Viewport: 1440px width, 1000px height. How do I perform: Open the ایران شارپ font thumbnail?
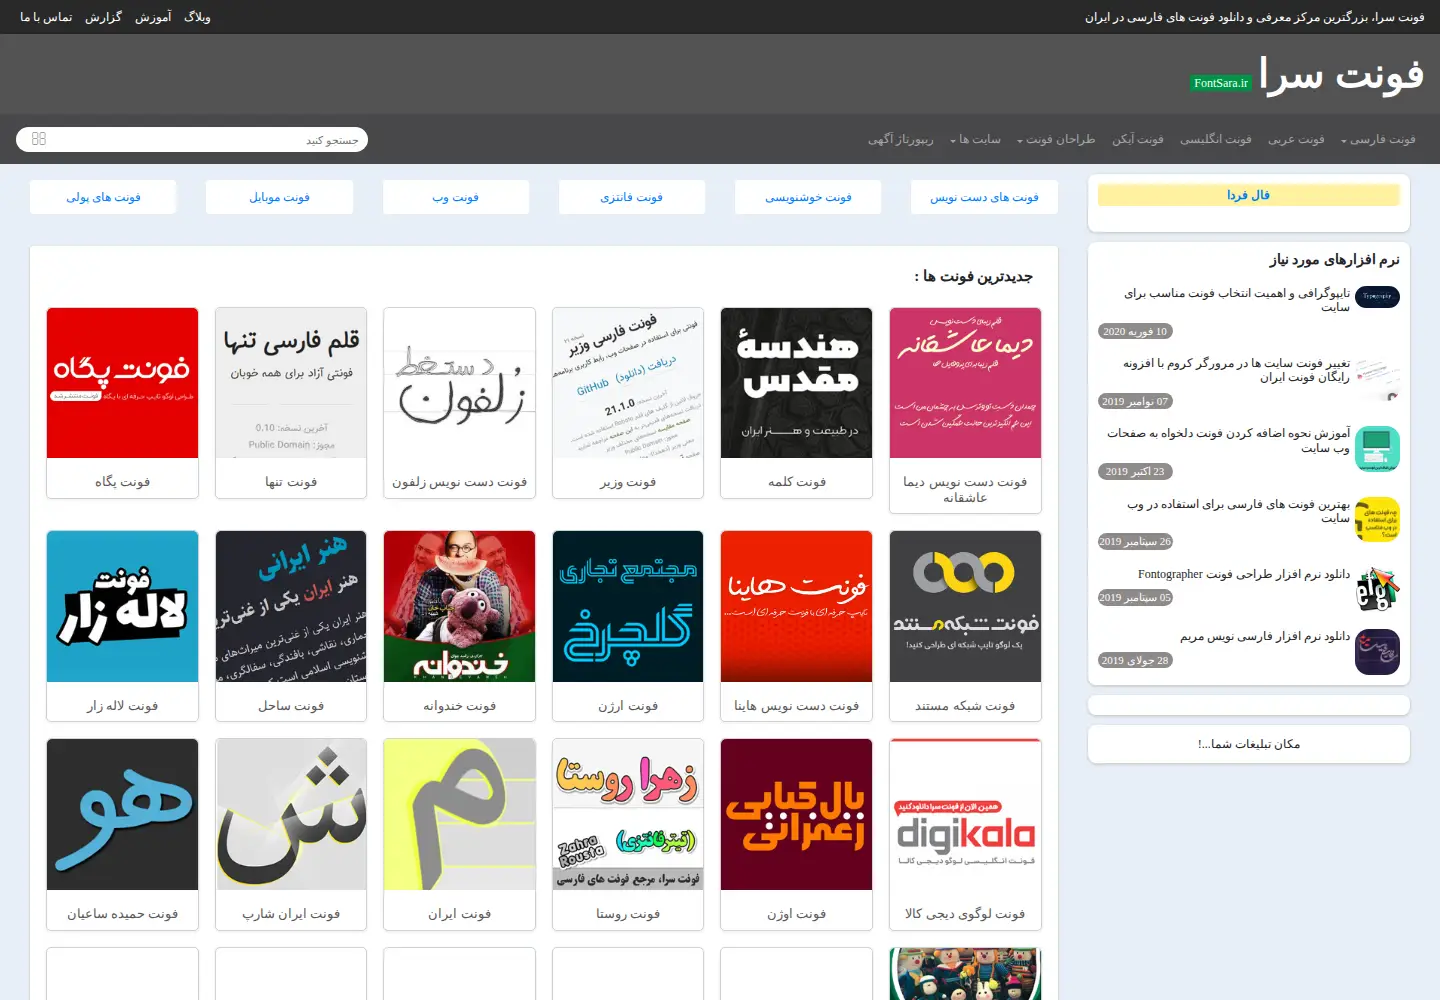pos(291,815)
